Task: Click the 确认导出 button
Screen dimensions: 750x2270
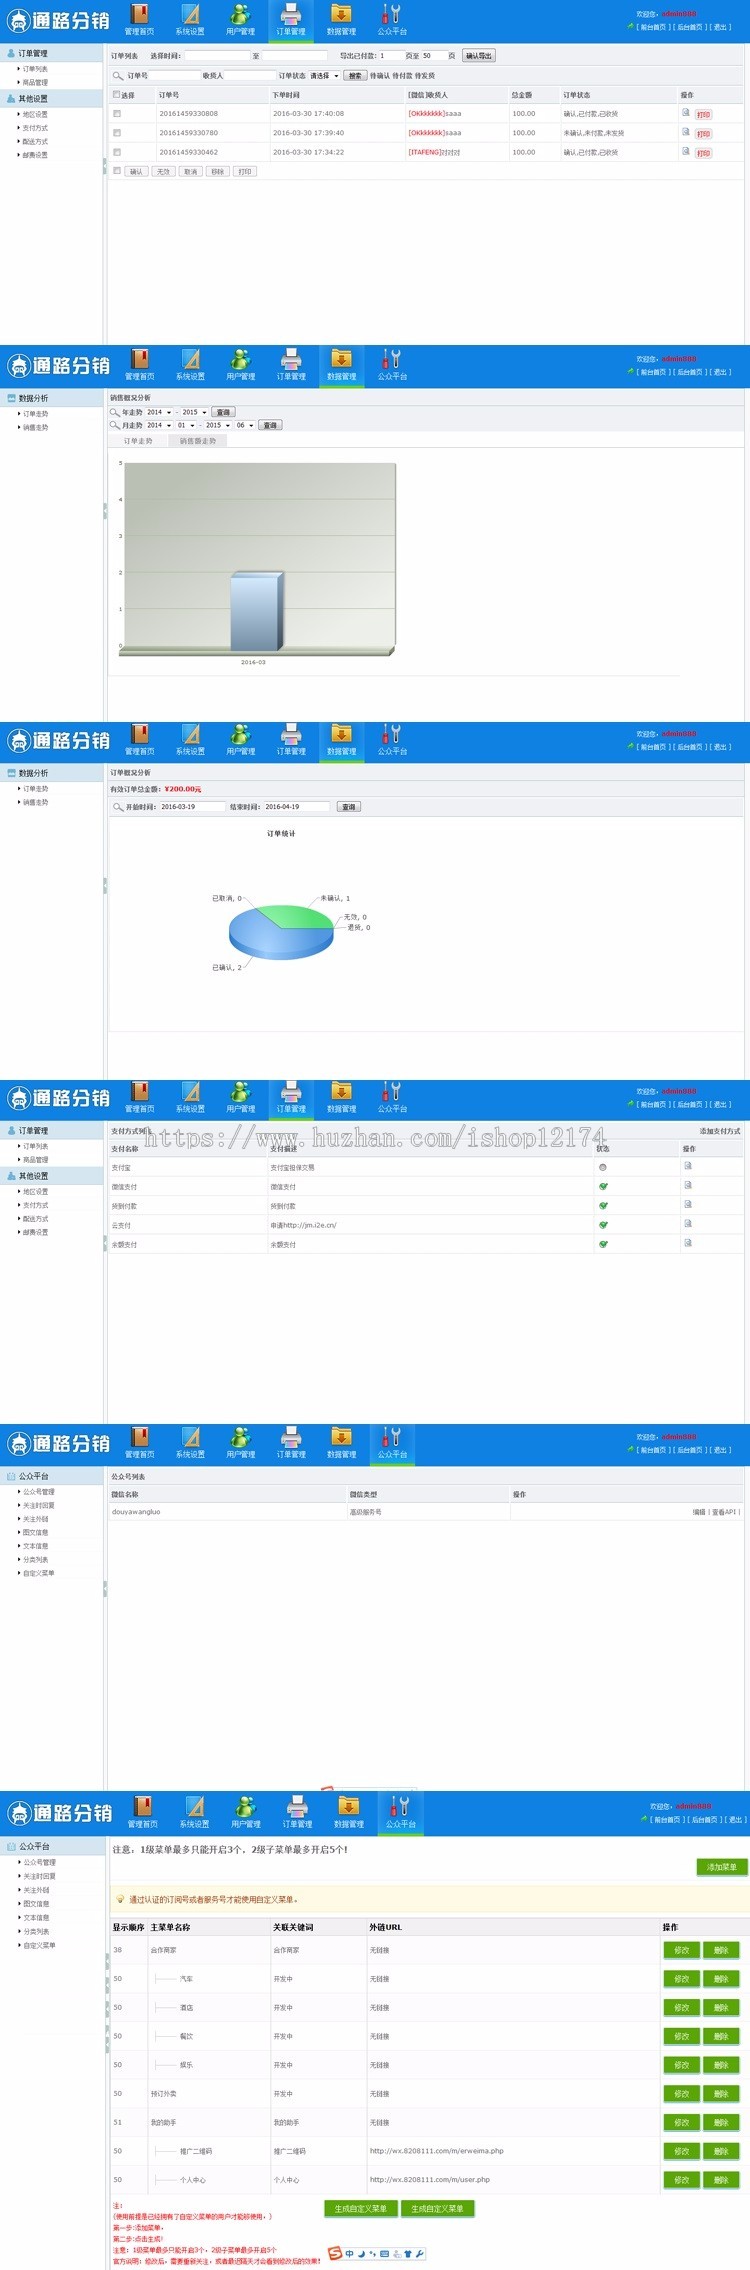Action: pos(479,56)
